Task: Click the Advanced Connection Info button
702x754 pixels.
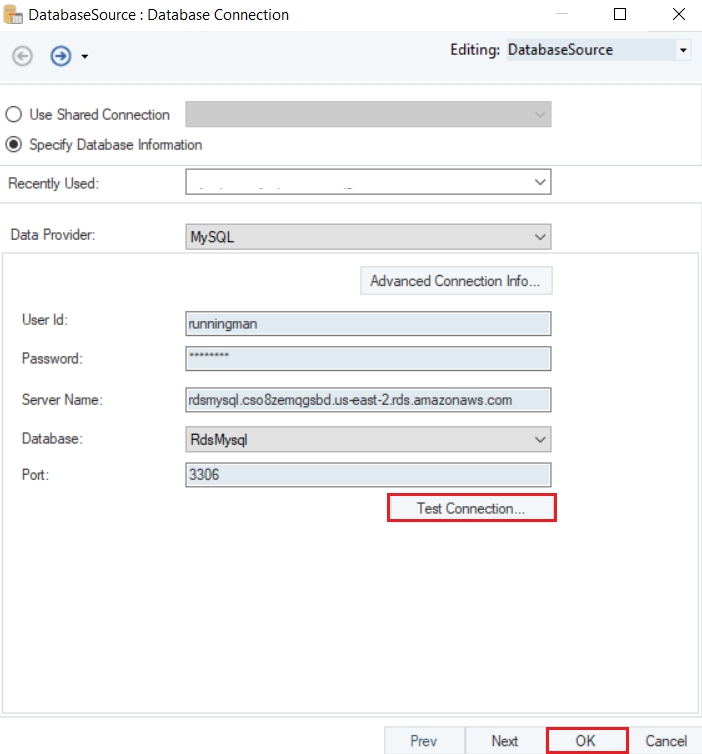Action: coord(455,281)
